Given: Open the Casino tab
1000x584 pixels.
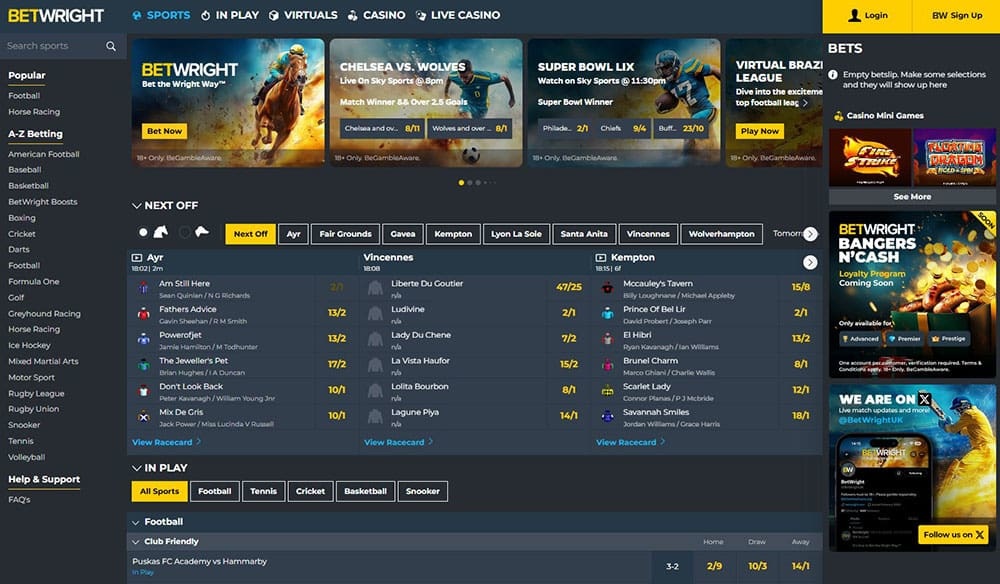Looking at the screenshot, I should tap(376, 15).
